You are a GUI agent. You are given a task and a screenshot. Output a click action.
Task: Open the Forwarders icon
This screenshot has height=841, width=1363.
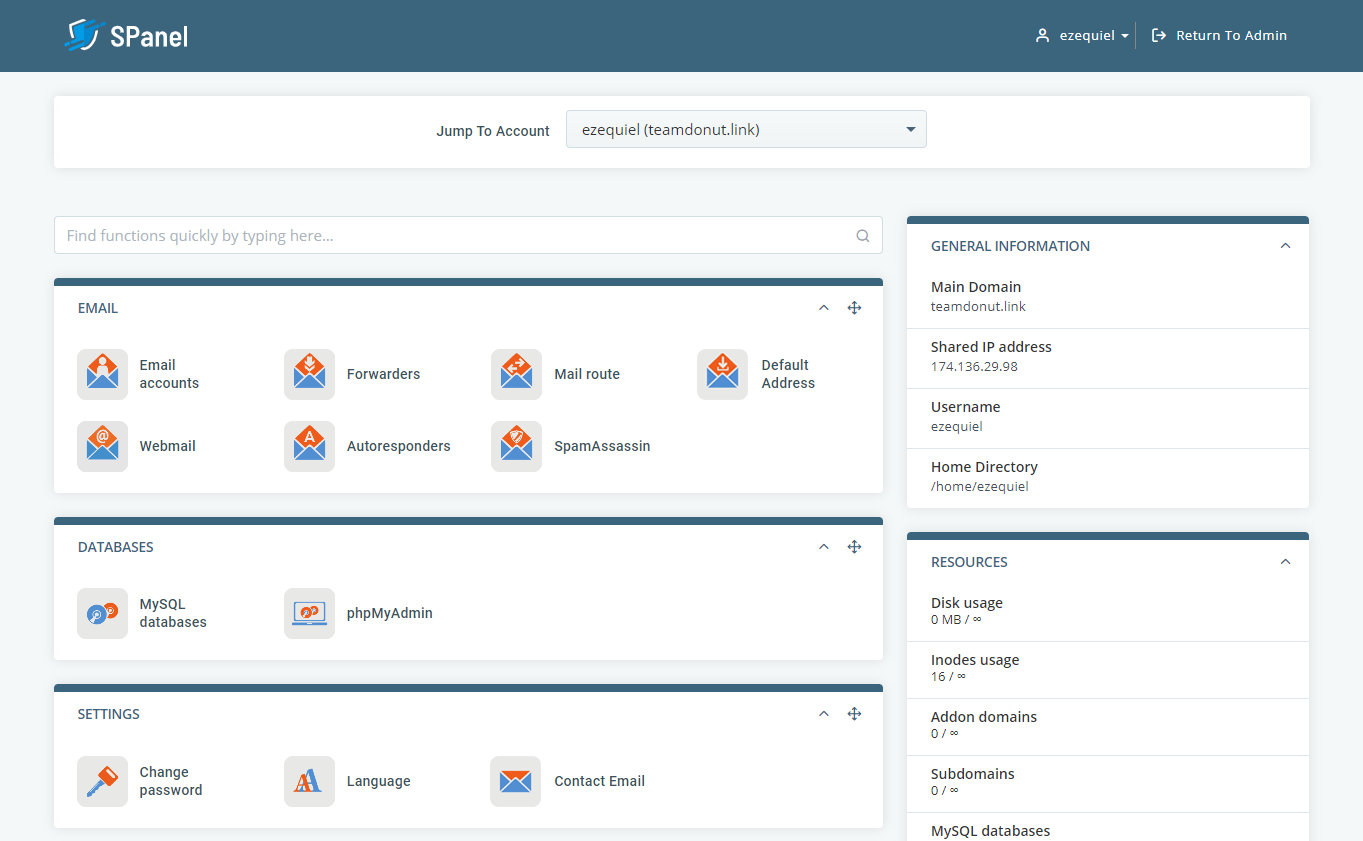[309, 374]
